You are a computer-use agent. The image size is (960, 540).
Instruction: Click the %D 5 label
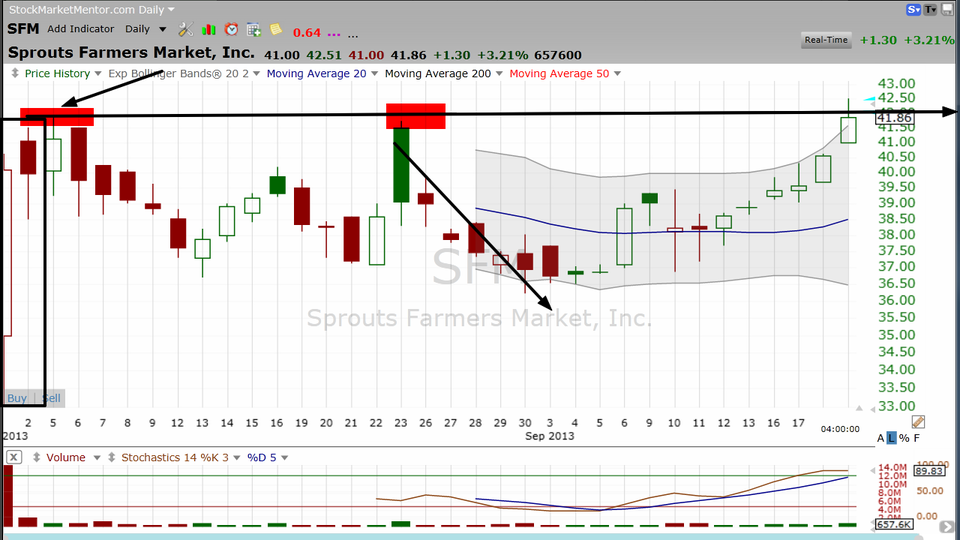tap(261, 457)
